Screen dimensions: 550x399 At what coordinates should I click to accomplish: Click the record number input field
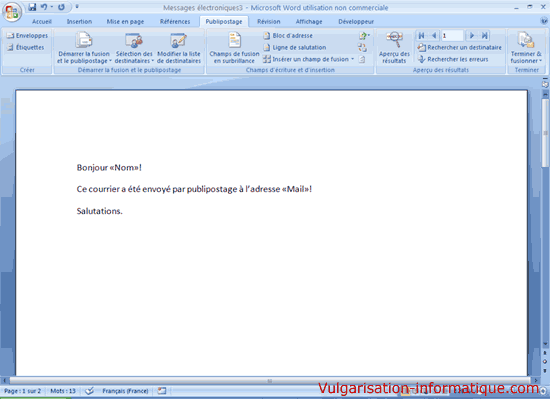click(x=452, y=36)
